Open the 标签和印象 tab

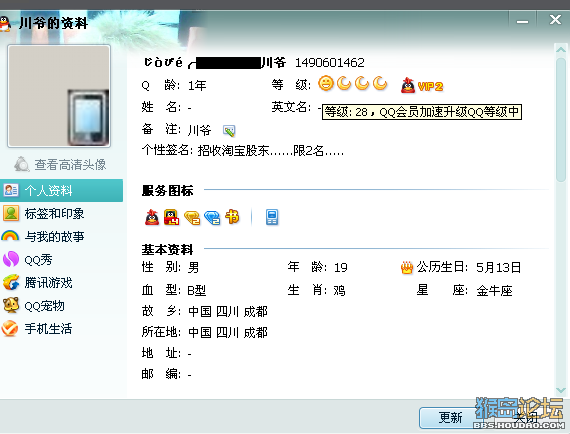tap(54, 213)
